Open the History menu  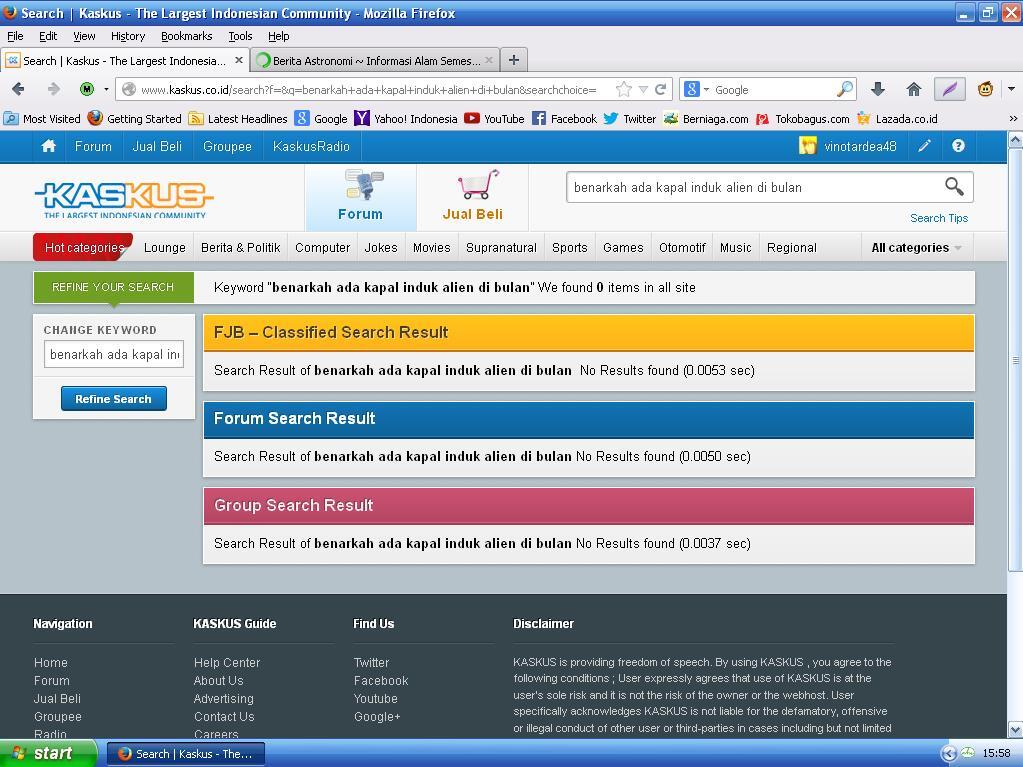click(128, 36)
